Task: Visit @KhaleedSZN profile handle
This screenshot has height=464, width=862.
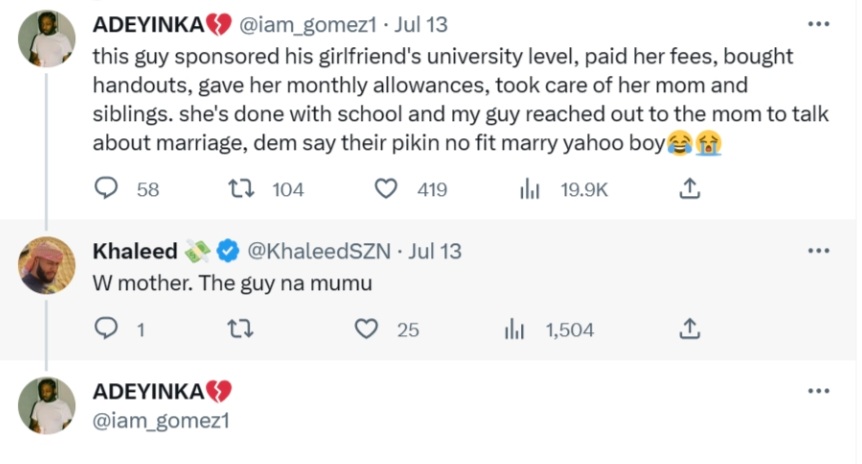Action: coord(318,252)
